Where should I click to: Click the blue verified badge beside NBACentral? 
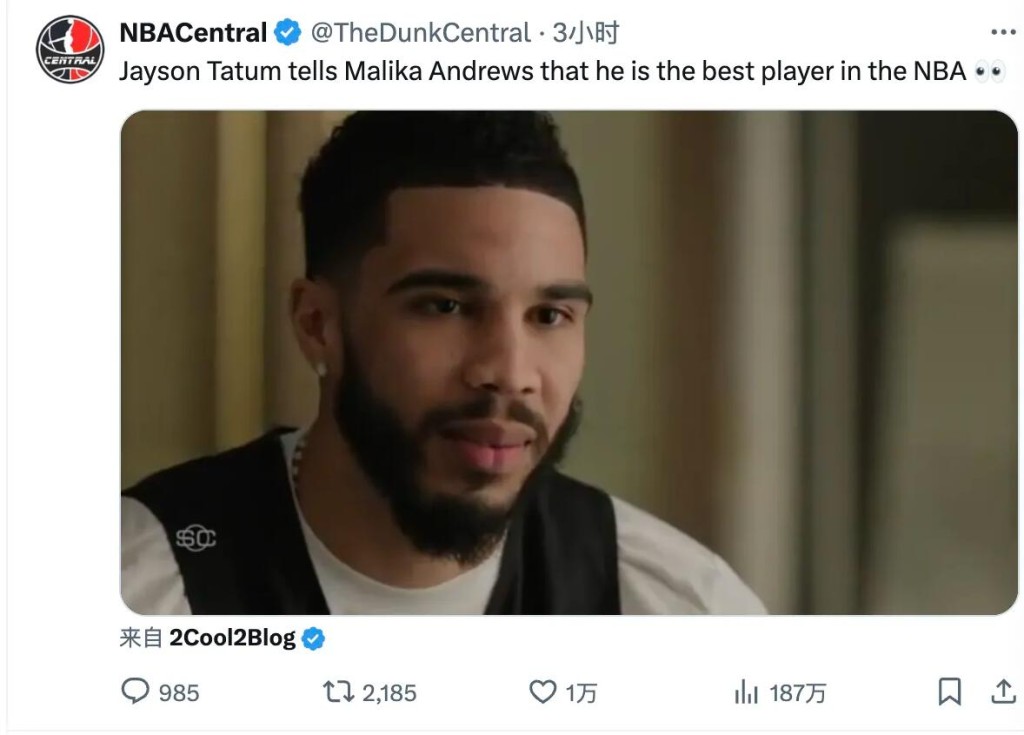(288, 34)
